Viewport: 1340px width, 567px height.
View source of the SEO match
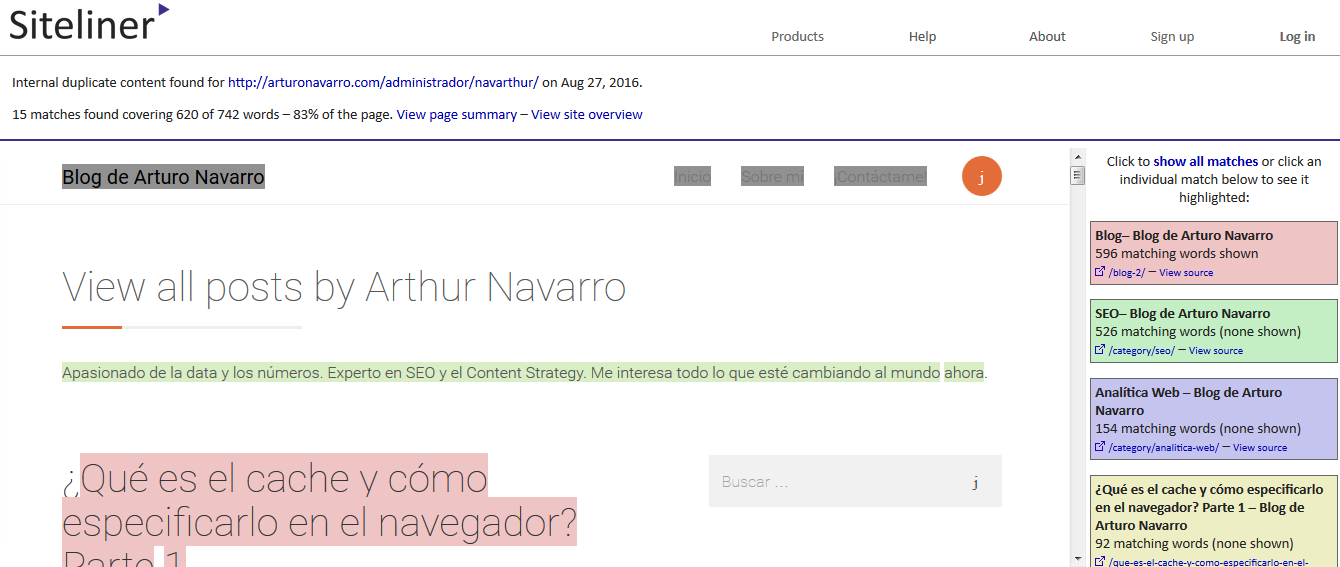1216,350
